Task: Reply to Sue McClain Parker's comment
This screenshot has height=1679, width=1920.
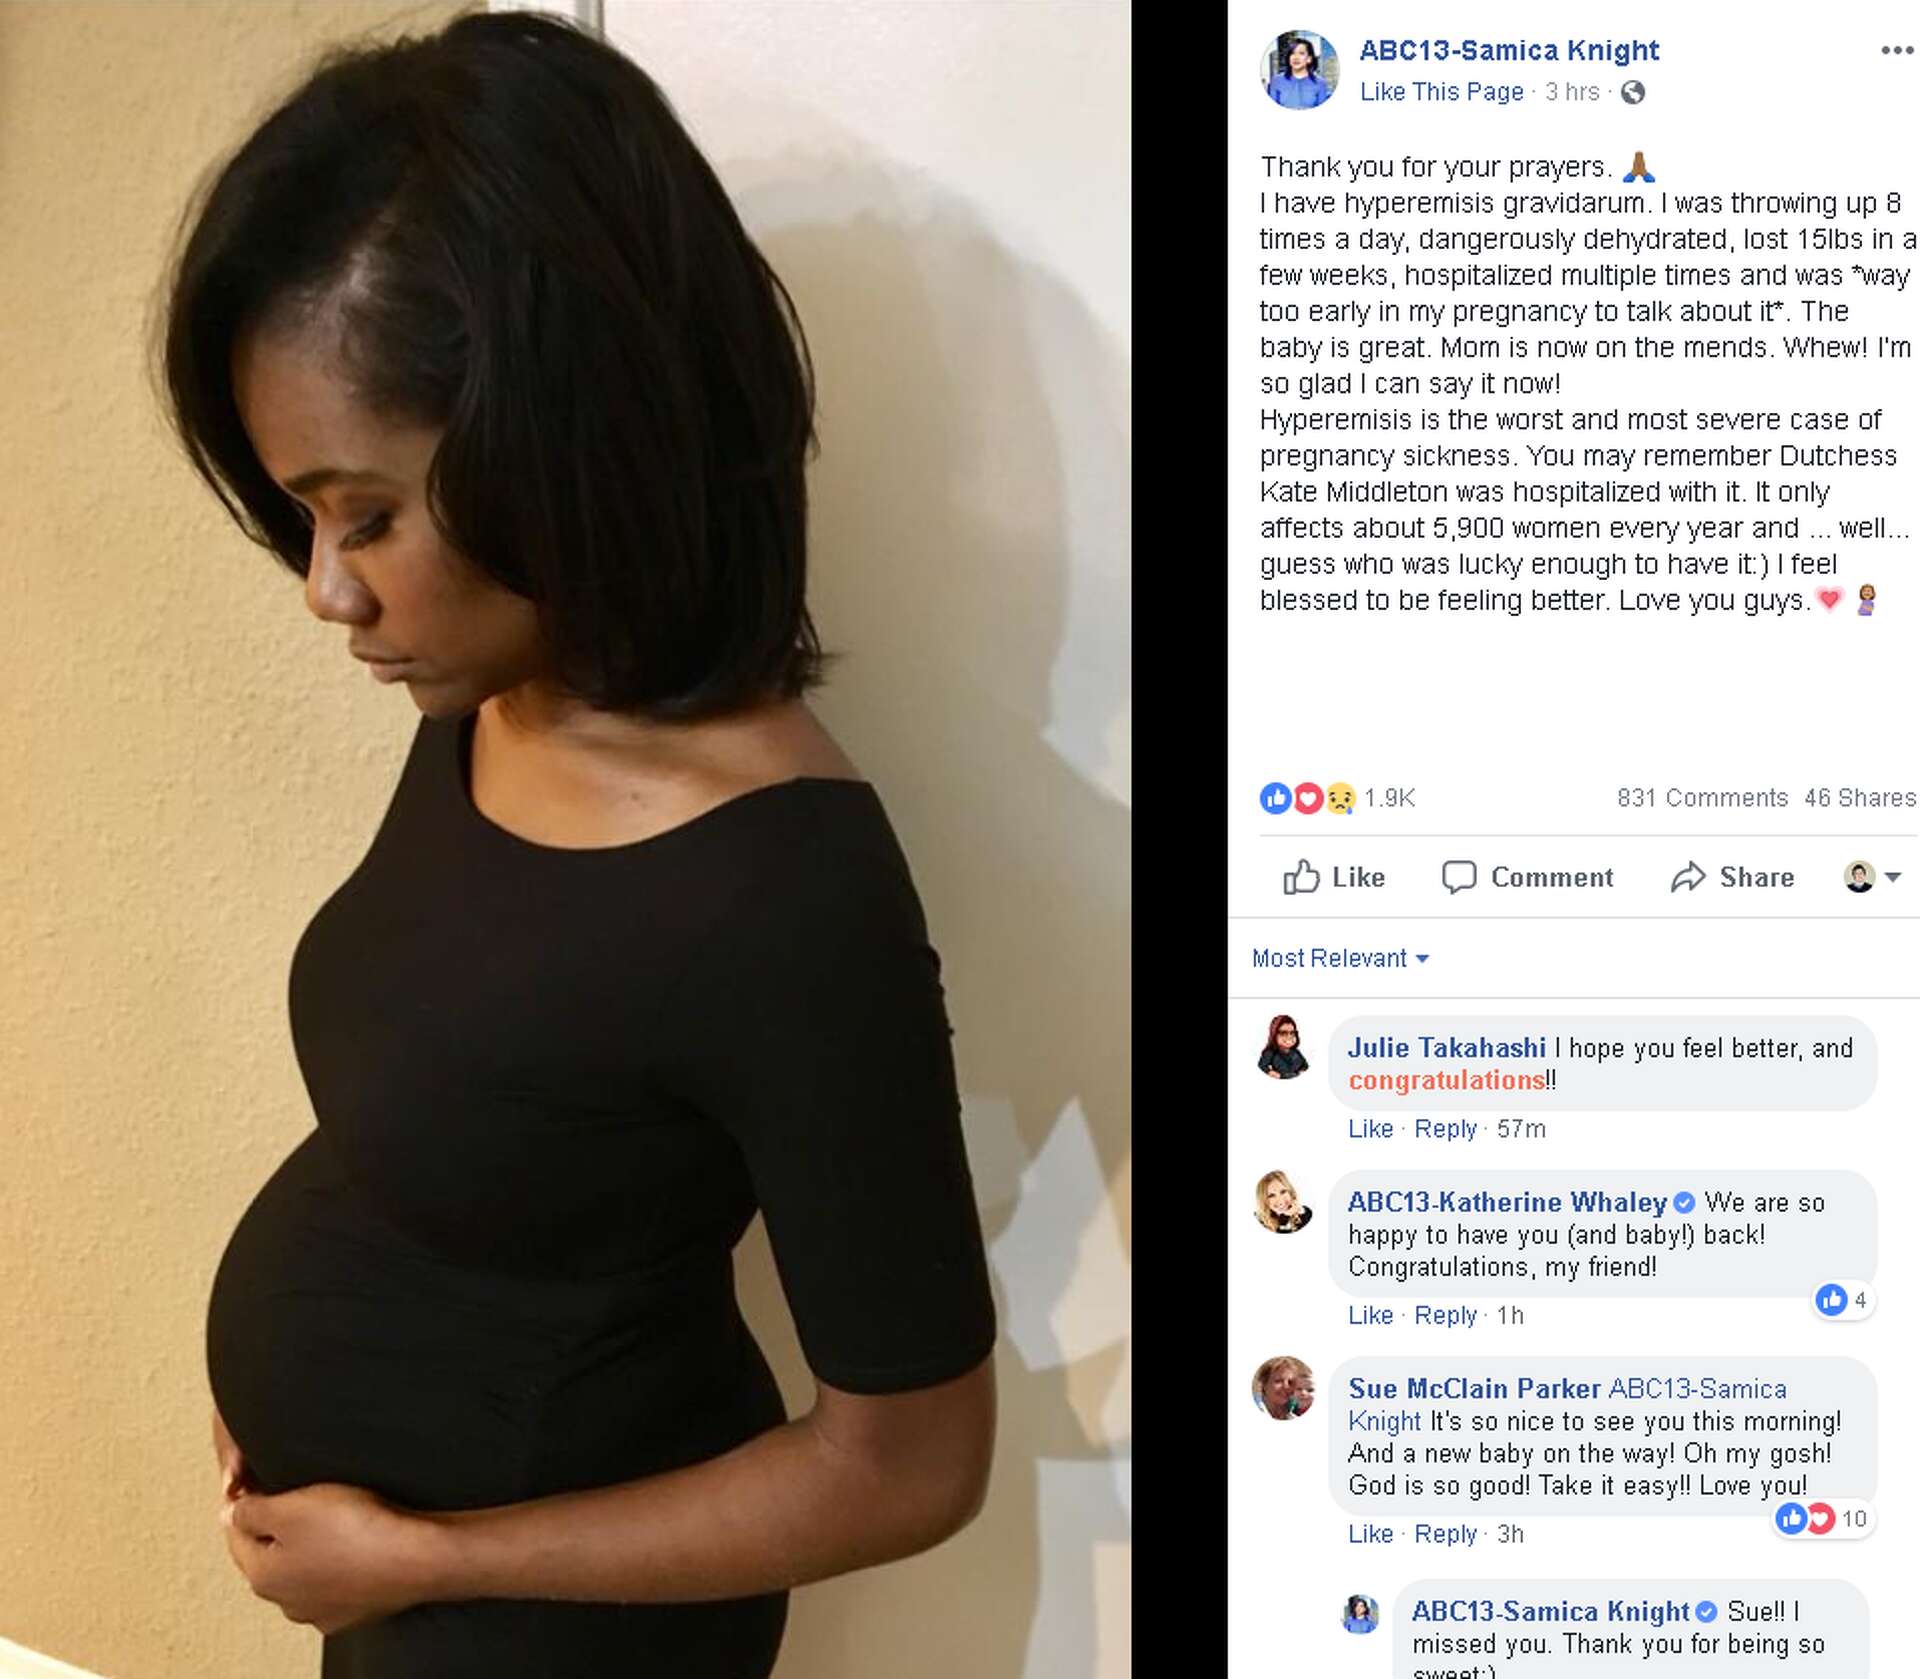Action: (x=1445, y=1534)
